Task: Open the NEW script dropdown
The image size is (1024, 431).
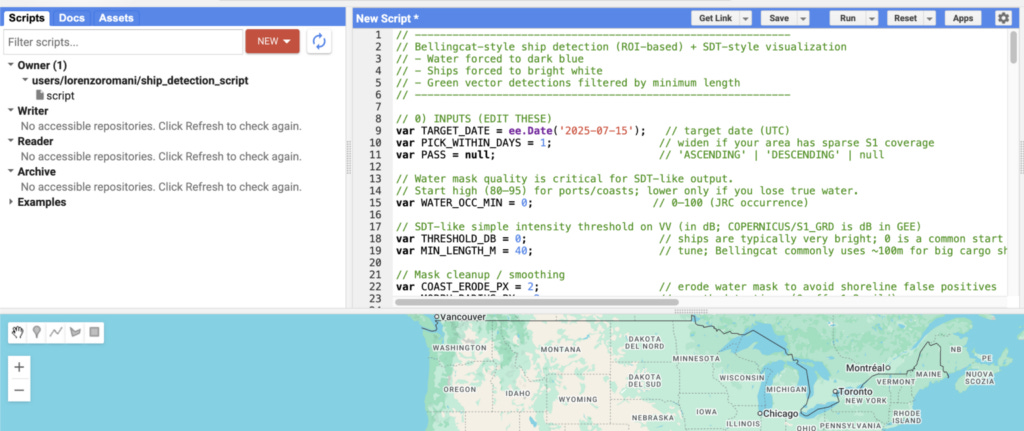Action: click(272, 41)
